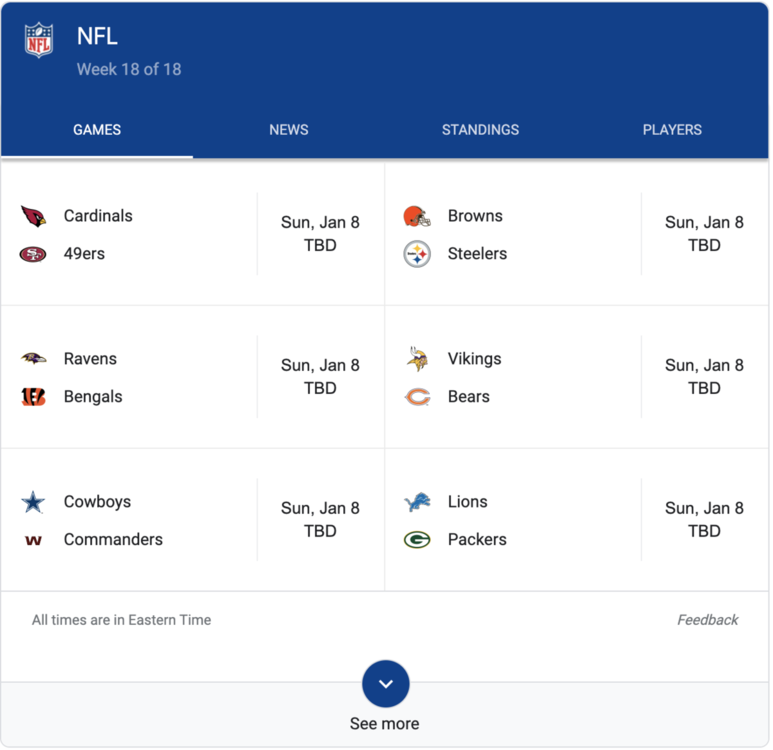This screenshot has width=773, height=750.
Task: Click the Green Bay Packers logo
Action: (417, 540)
